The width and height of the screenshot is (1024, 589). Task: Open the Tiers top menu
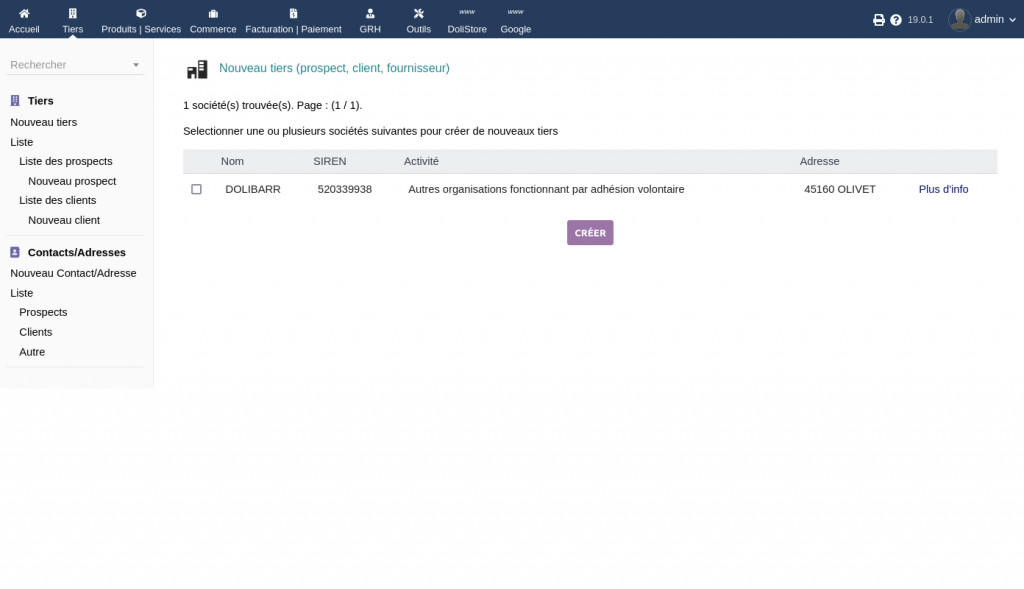[x=72, y=20]
